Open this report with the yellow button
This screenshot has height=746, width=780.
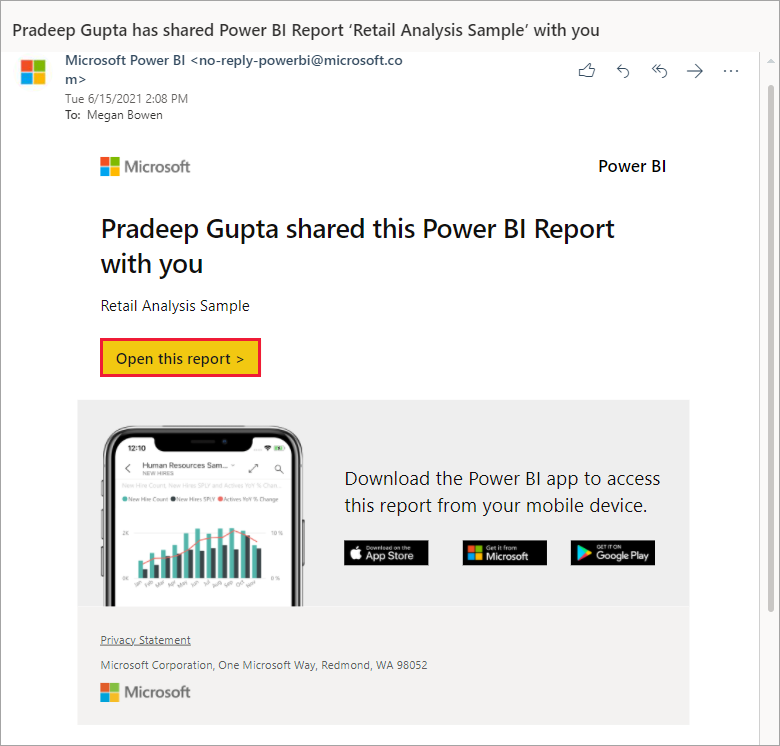[x=181, y=358]
